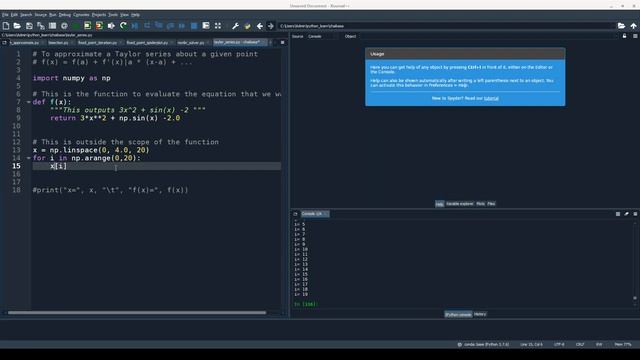This screenshot has width=640, height=360.
Task: Open Preferences wrench icon
Action: [236, 26]
